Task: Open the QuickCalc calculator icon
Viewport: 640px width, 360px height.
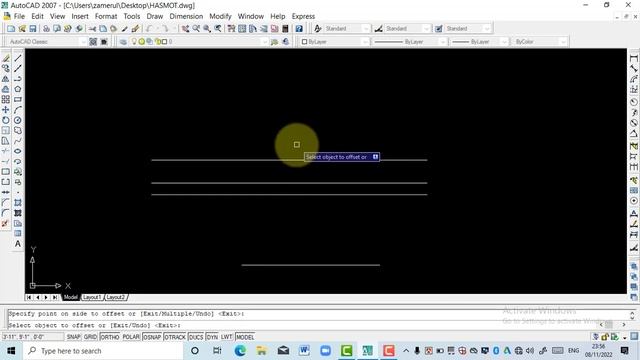Action: tap(285, 29)
